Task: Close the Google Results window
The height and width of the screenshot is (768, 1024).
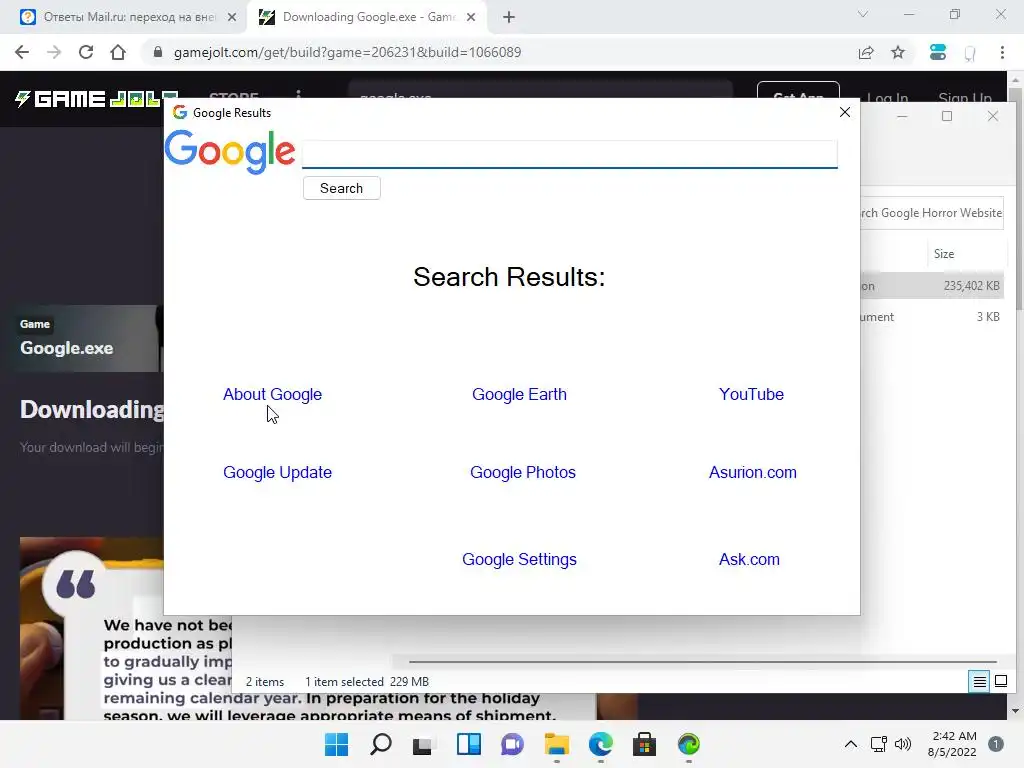Action: [x=844, y=112]
